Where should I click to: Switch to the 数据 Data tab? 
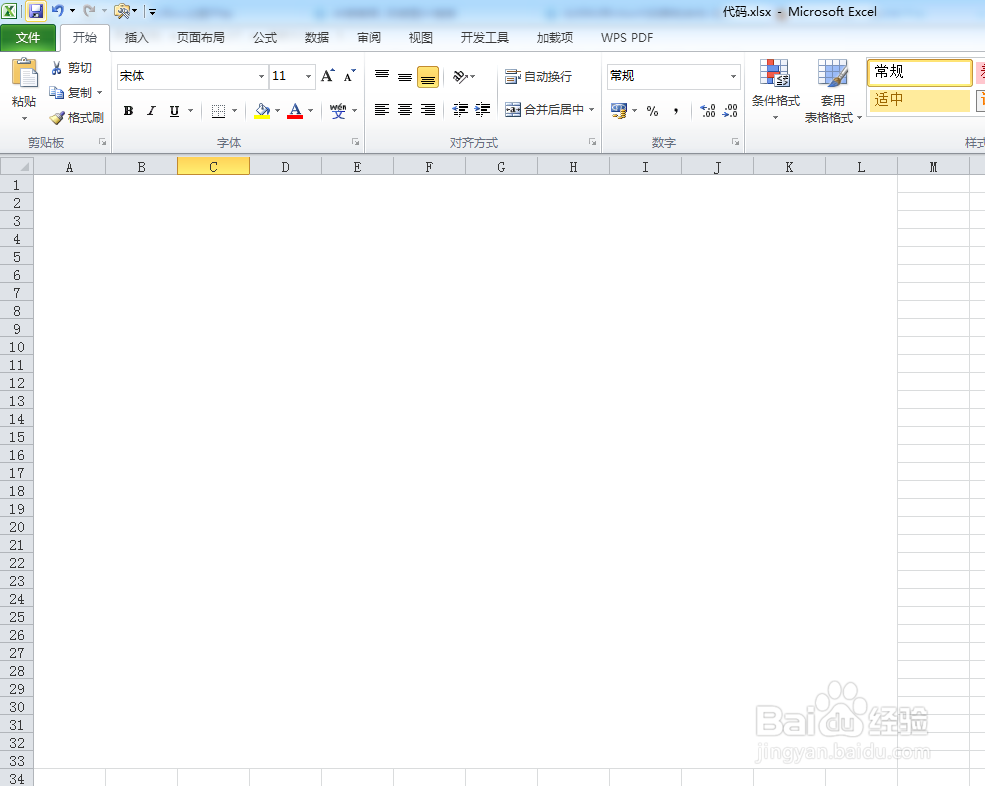[x=317, y=38]
